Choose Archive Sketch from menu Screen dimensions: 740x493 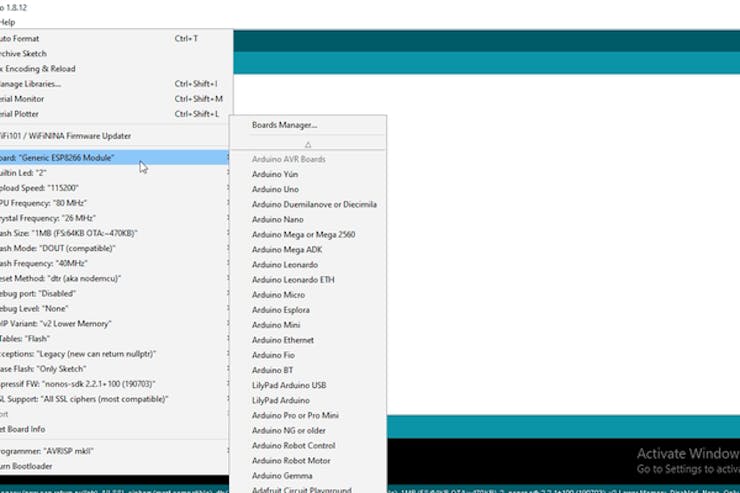click(116, 54)
